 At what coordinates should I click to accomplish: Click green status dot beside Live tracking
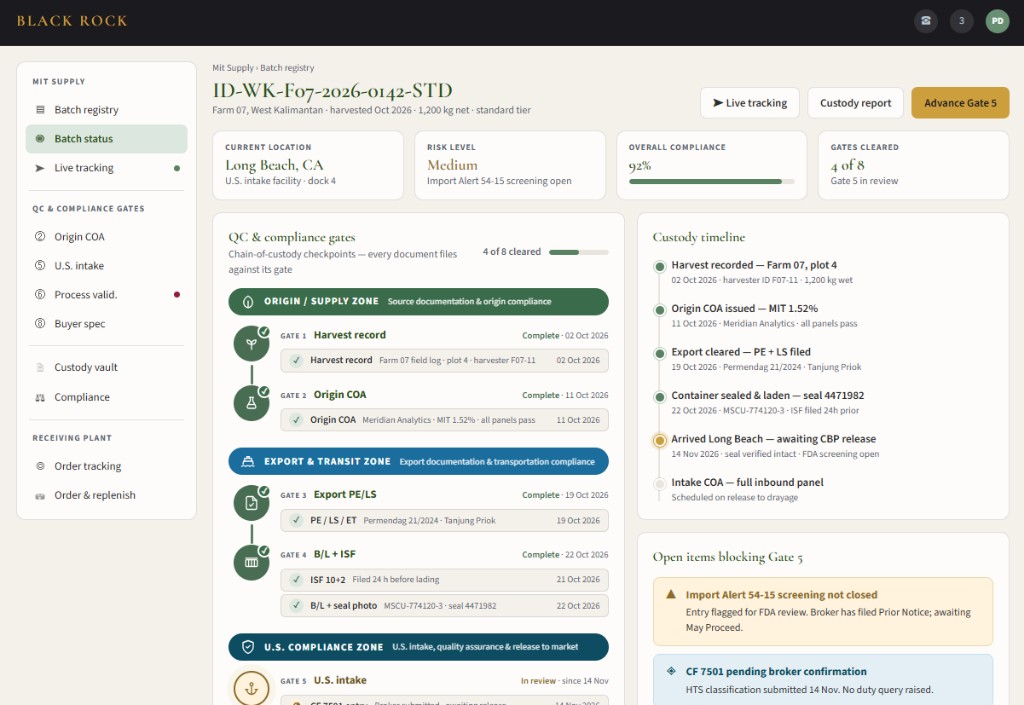tap(177, 168)
